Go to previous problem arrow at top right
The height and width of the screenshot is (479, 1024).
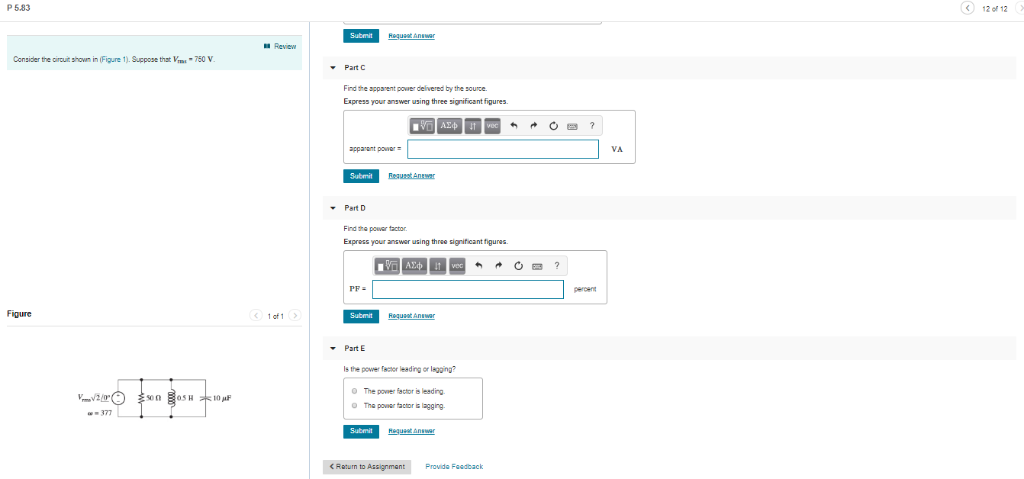coord(968,8)
